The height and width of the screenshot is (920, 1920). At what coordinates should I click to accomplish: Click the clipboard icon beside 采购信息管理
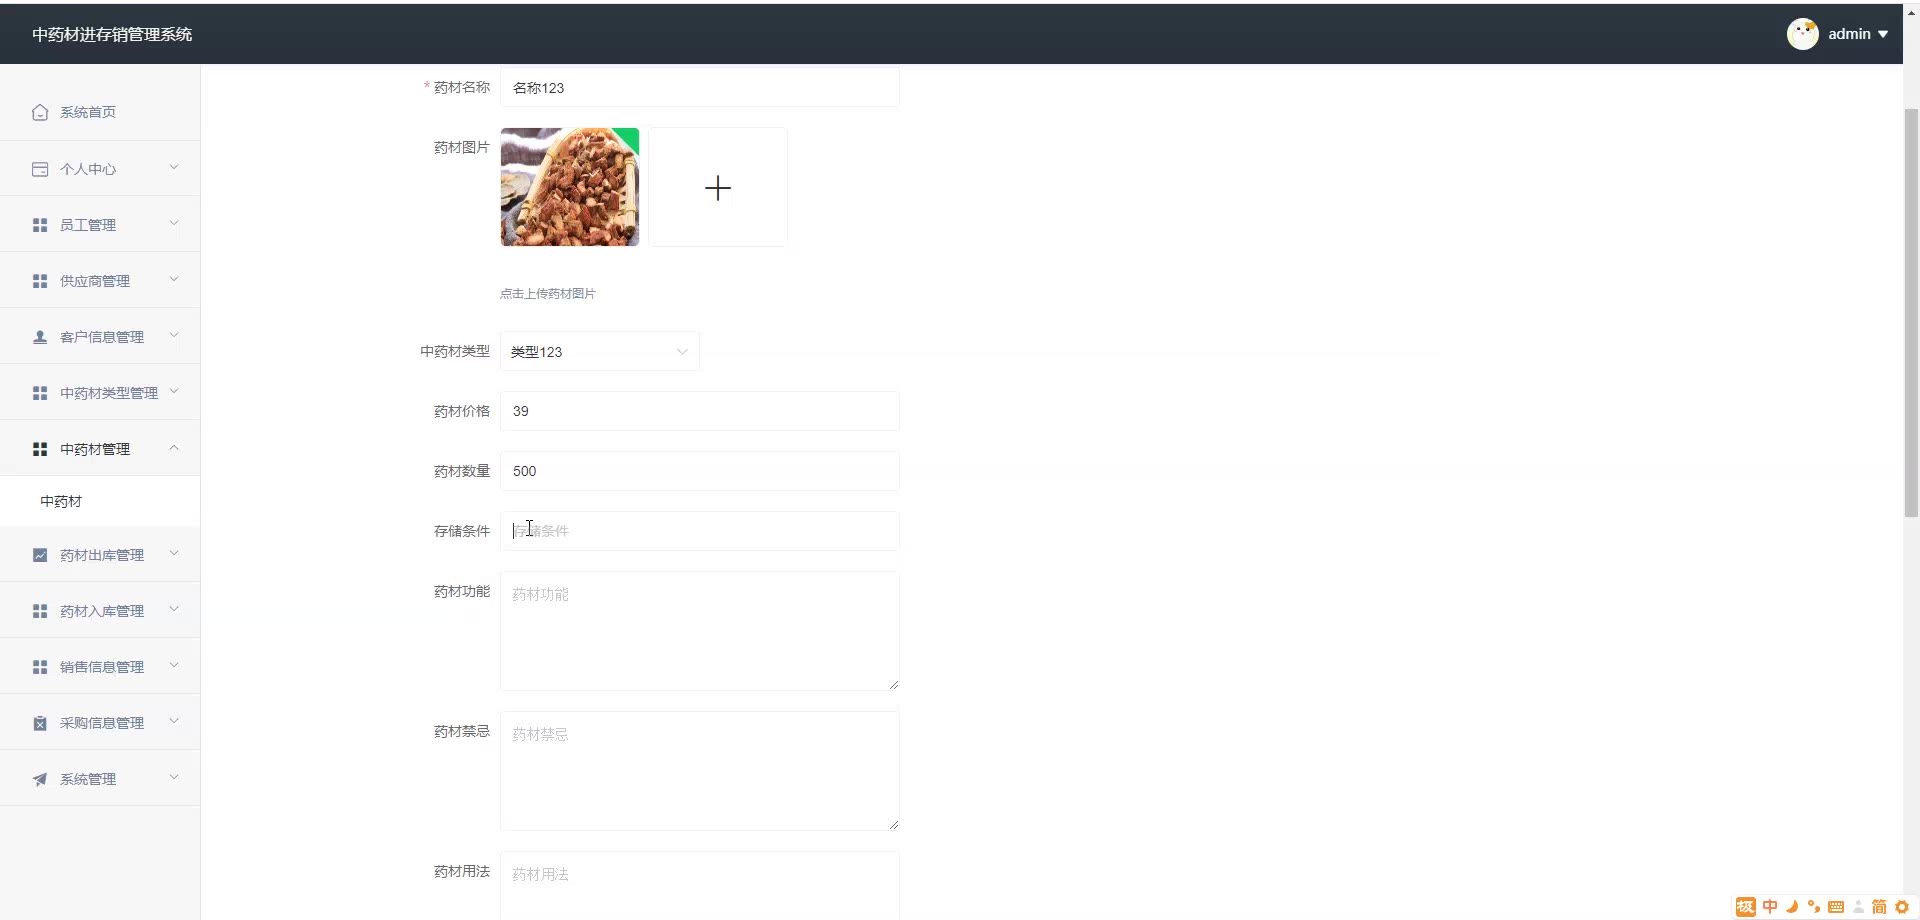tap(40, 723)
